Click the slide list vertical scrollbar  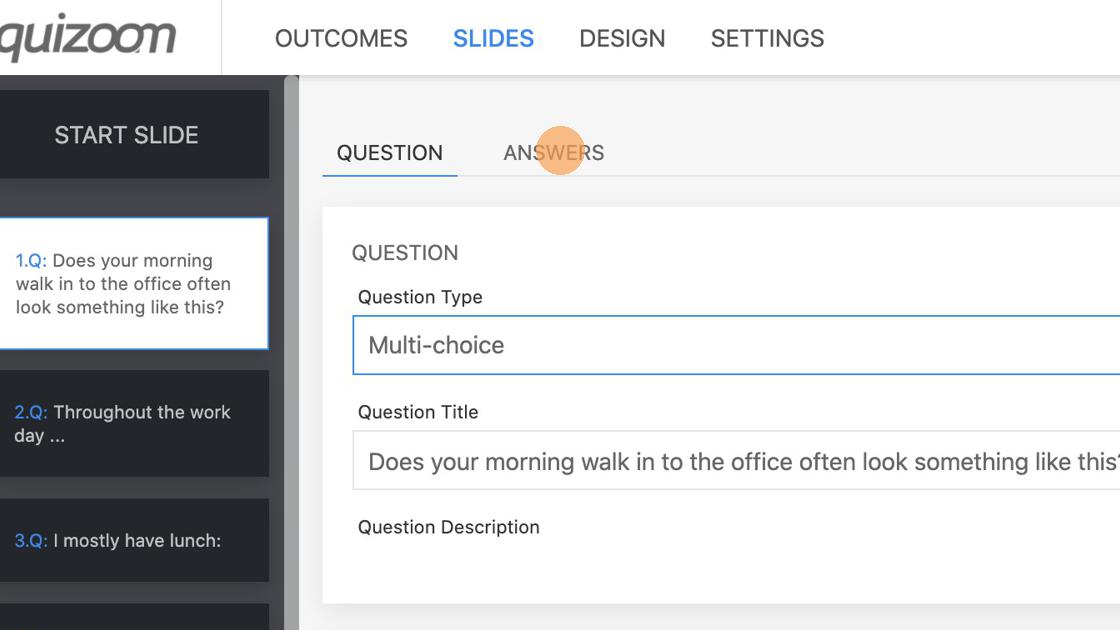point(291,350)
